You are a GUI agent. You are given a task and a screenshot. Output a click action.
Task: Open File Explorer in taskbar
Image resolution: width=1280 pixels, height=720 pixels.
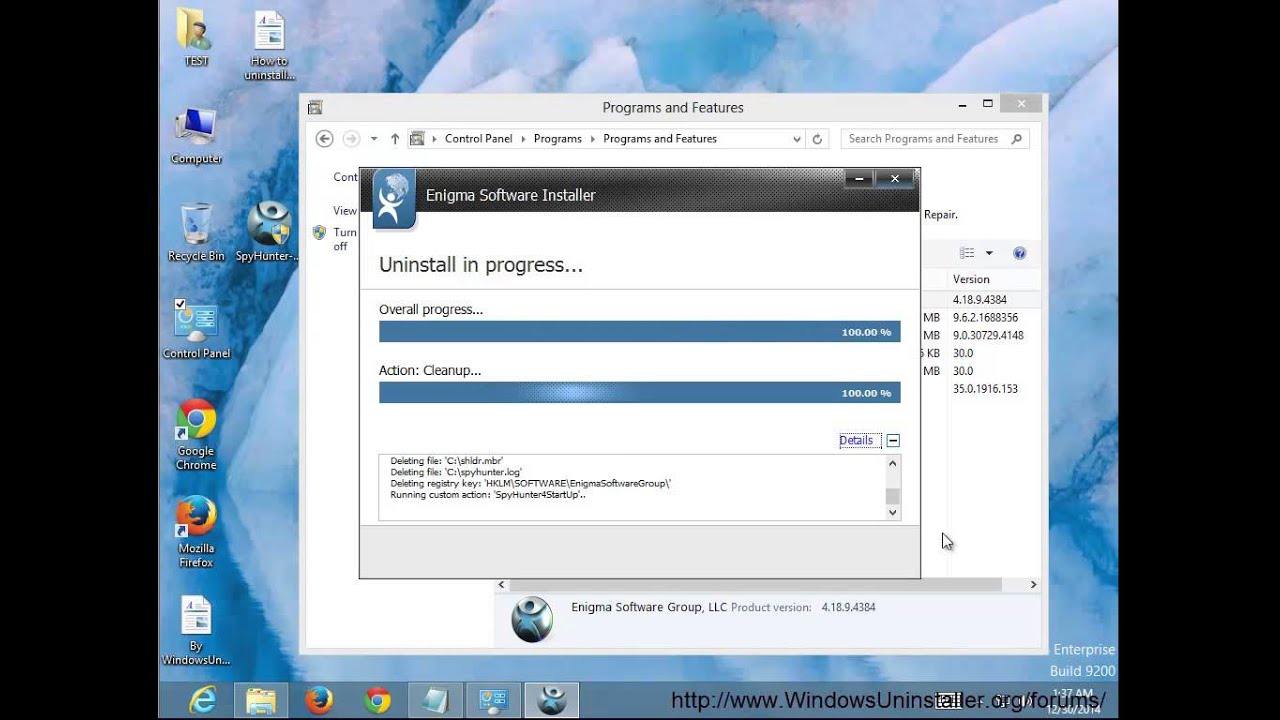click(x=261, y=701)
